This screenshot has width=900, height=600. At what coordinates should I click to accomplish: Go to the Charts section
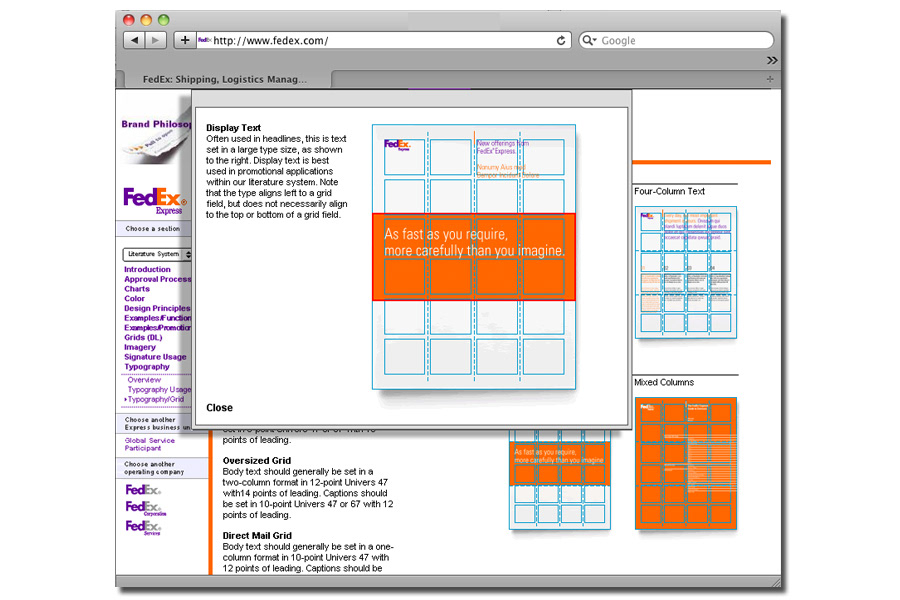pyautogui.click(x=137, y=289)
